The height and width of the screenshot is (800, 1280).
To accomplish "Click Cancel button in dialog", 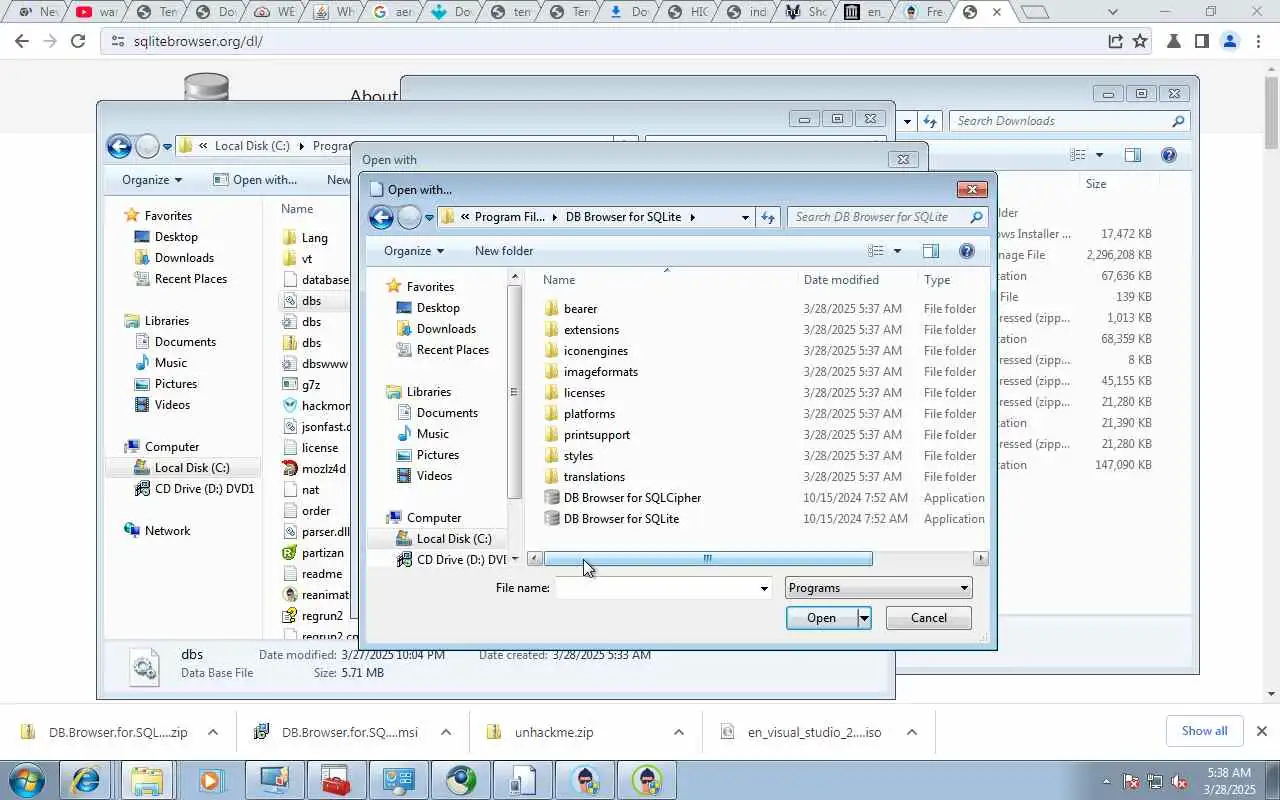I will (928, 618).
